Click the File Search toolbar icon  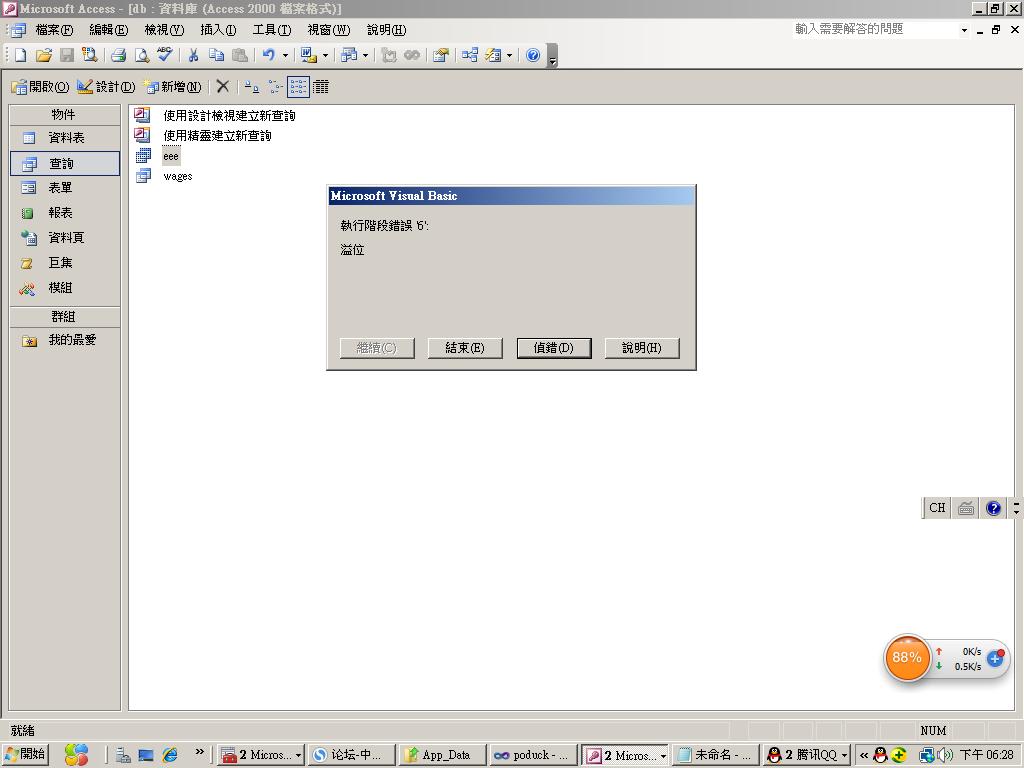[89, 56]
